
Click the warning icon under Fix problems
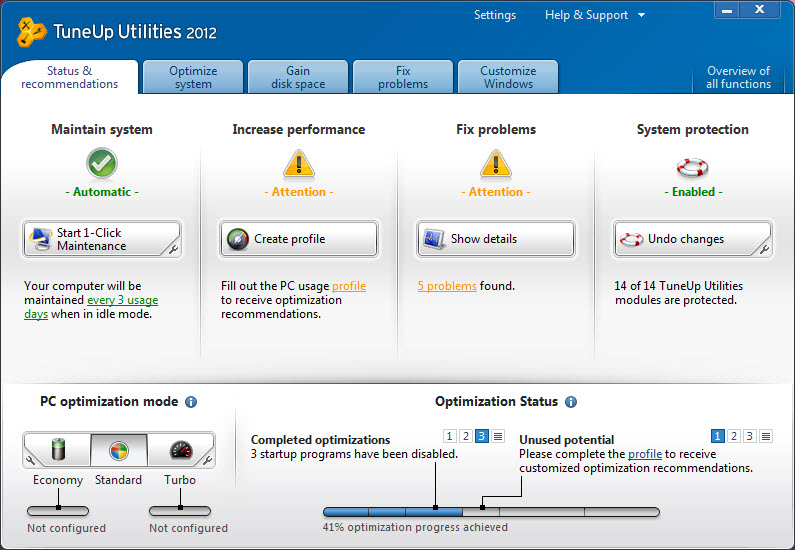[x=495, y=165]
